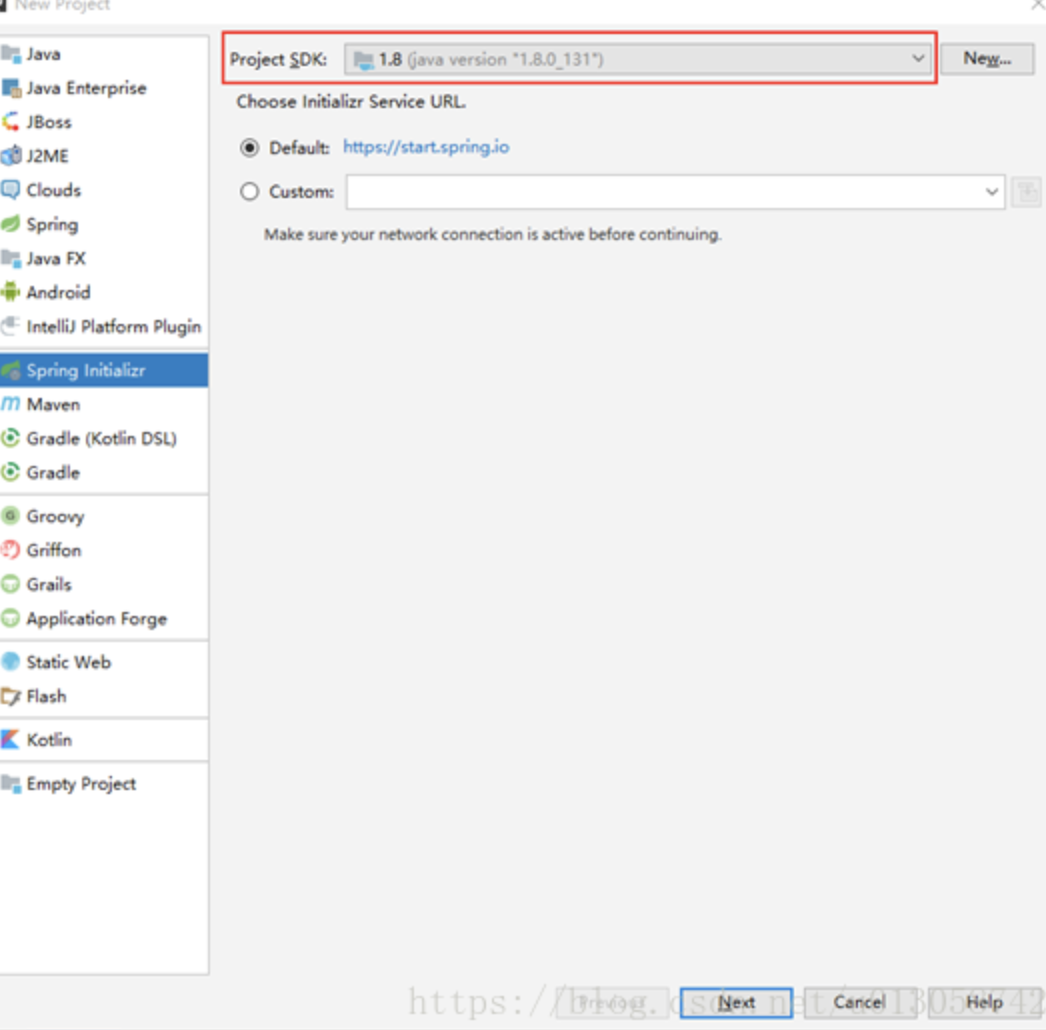Viewport: 1046px width, 1030px height.
Task: Click the Spring leaf icon
Action: (x=10, y=224)
